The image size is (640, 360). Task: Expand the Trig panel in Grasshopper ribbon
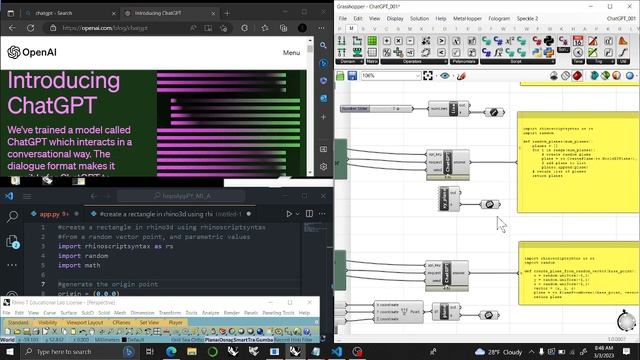pos(600,62)
